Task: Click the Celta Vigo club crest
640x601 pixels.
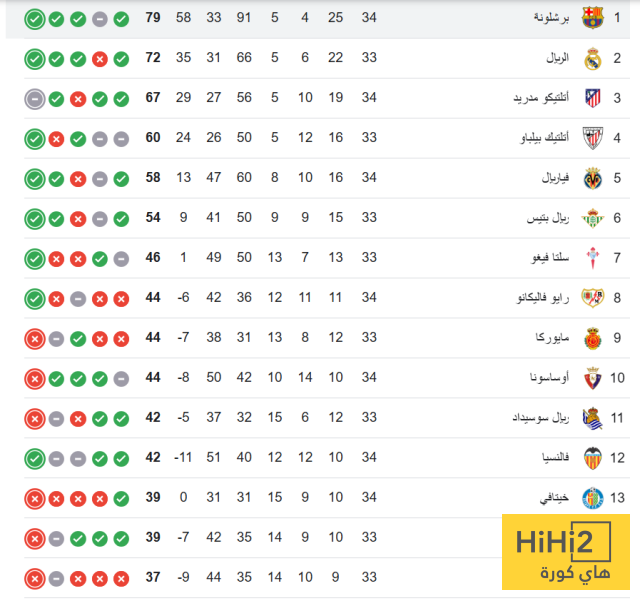Action: 592,258
